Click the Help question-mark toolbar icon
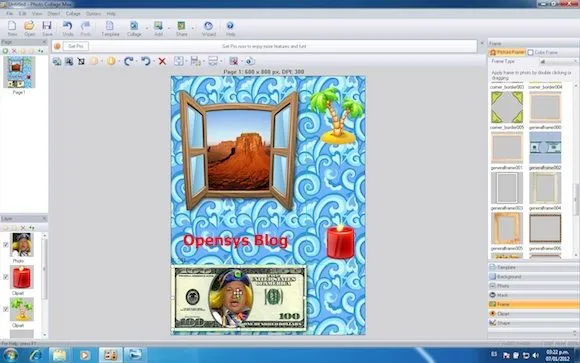Image resolution: width=580 pixels, height=363 pixels. [x=230, y=28]
